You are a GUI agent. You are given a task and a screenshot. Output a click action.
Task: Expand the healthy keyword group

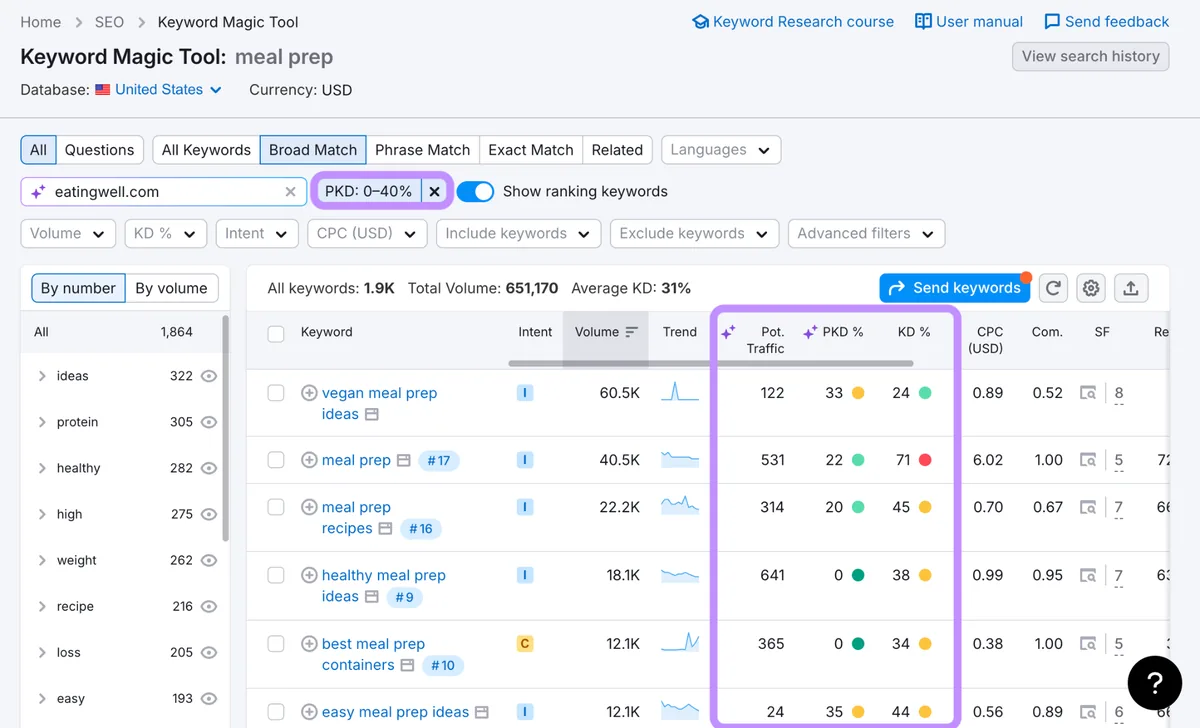point(42,468)
